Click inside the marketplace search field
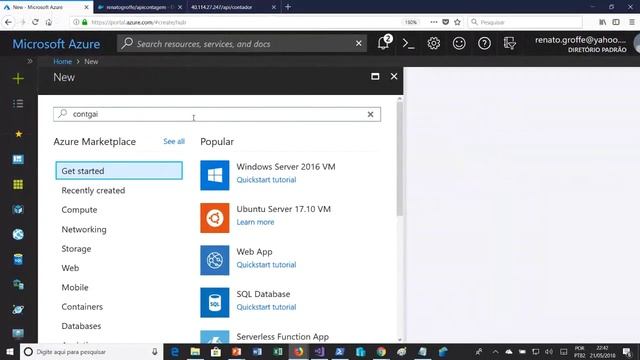Viewport: 640px width, 360px height. (217, 114)
